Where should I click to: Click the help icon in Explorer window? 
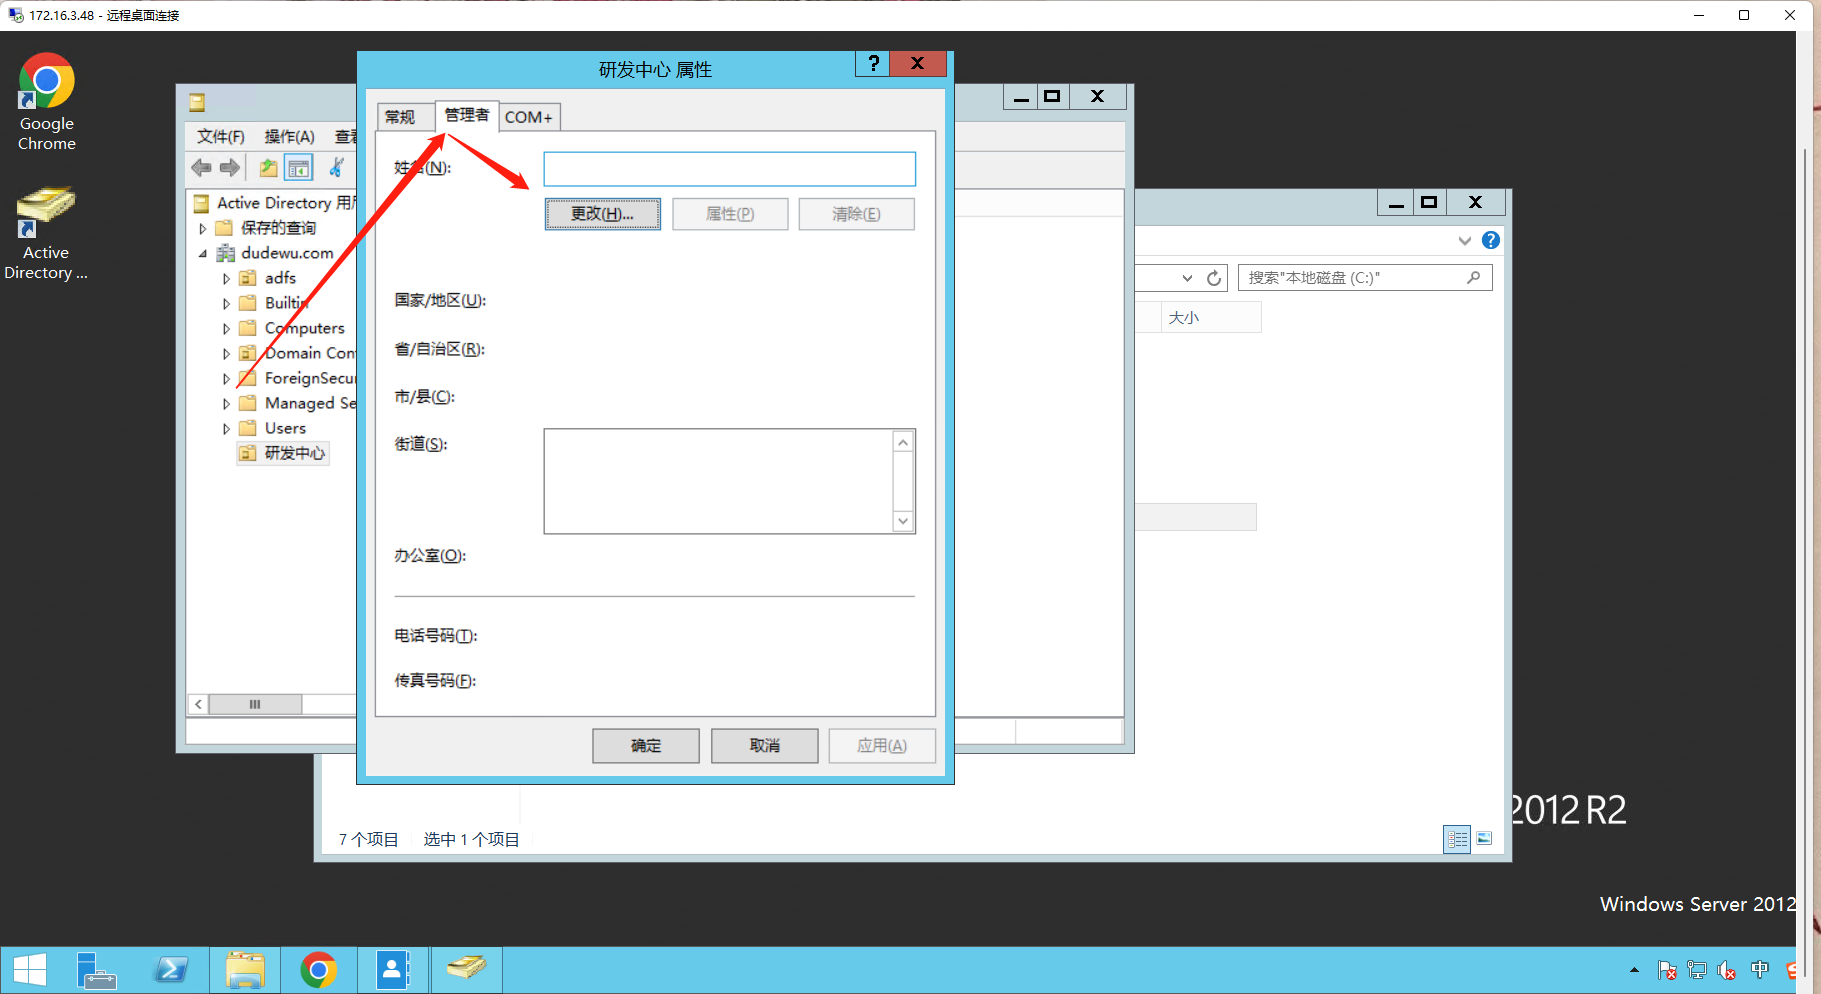coord(1491,240)
